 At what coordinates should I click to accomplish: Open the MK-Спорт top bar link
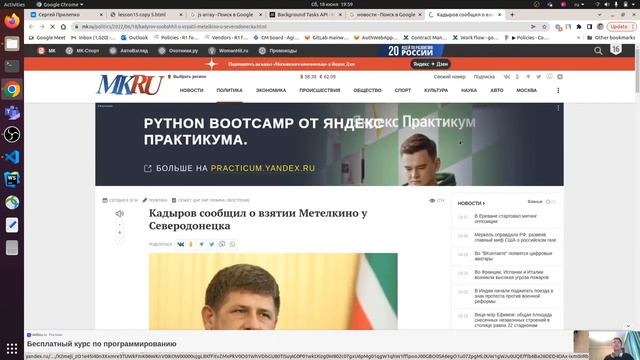tap(82, 51)
